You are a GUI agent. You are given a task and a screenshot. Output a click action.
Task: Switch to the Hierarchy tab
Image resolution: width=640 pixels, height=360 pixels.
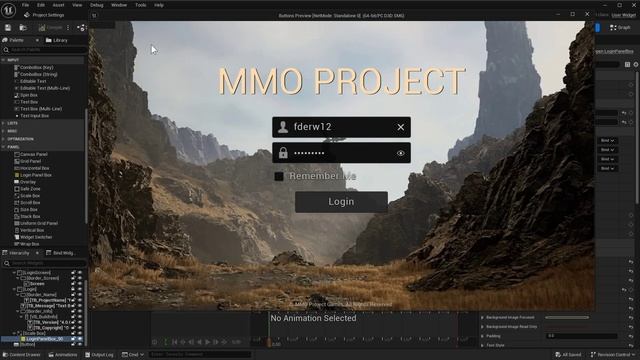16,253
